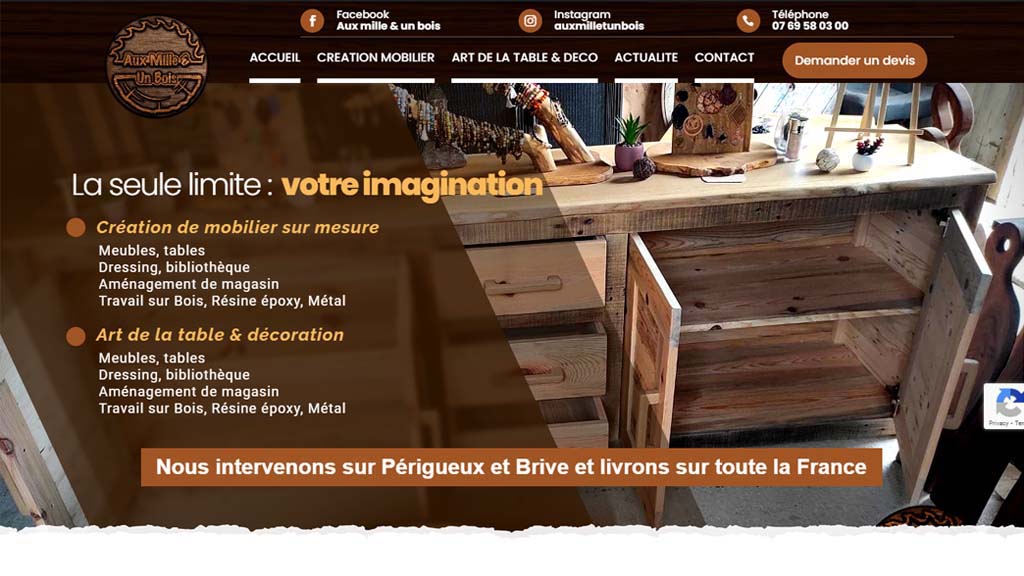Select the ACTUALITE menu item
Screen dimensions: 1024x576
point(646,58)
